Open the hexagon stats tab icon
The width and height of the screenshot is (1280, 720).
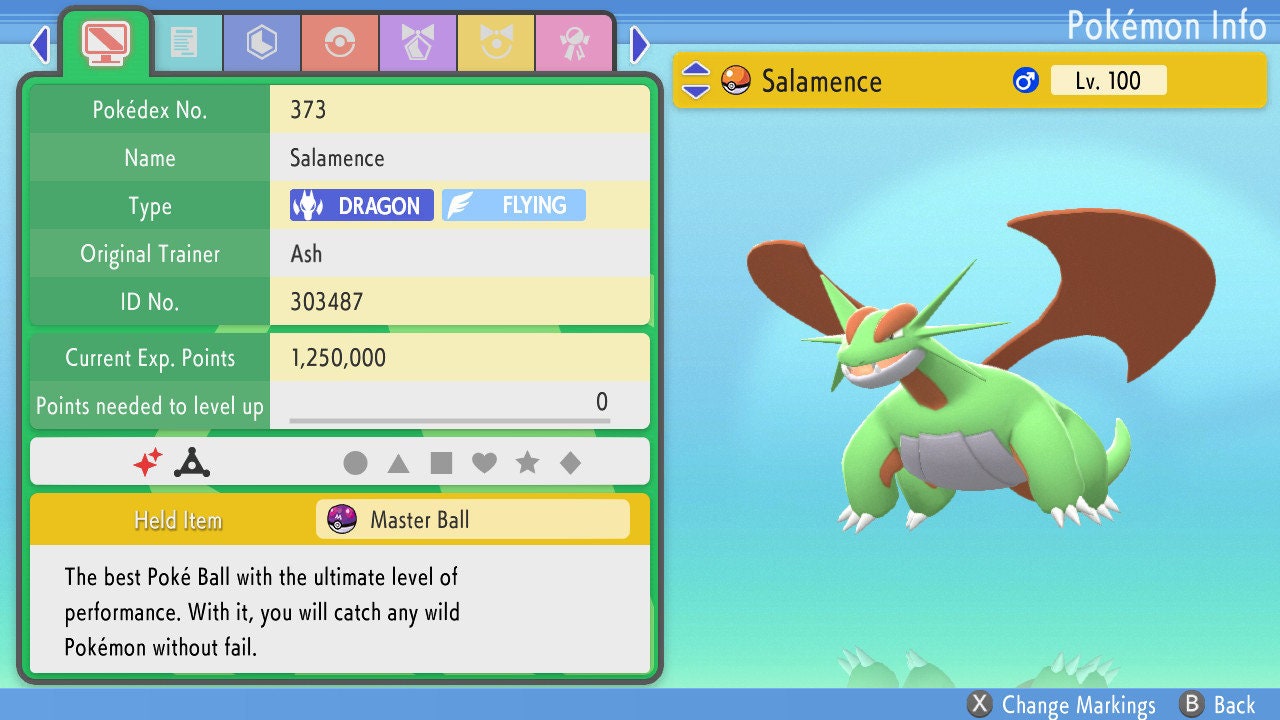pyautogui.click(x=261, y=42)
